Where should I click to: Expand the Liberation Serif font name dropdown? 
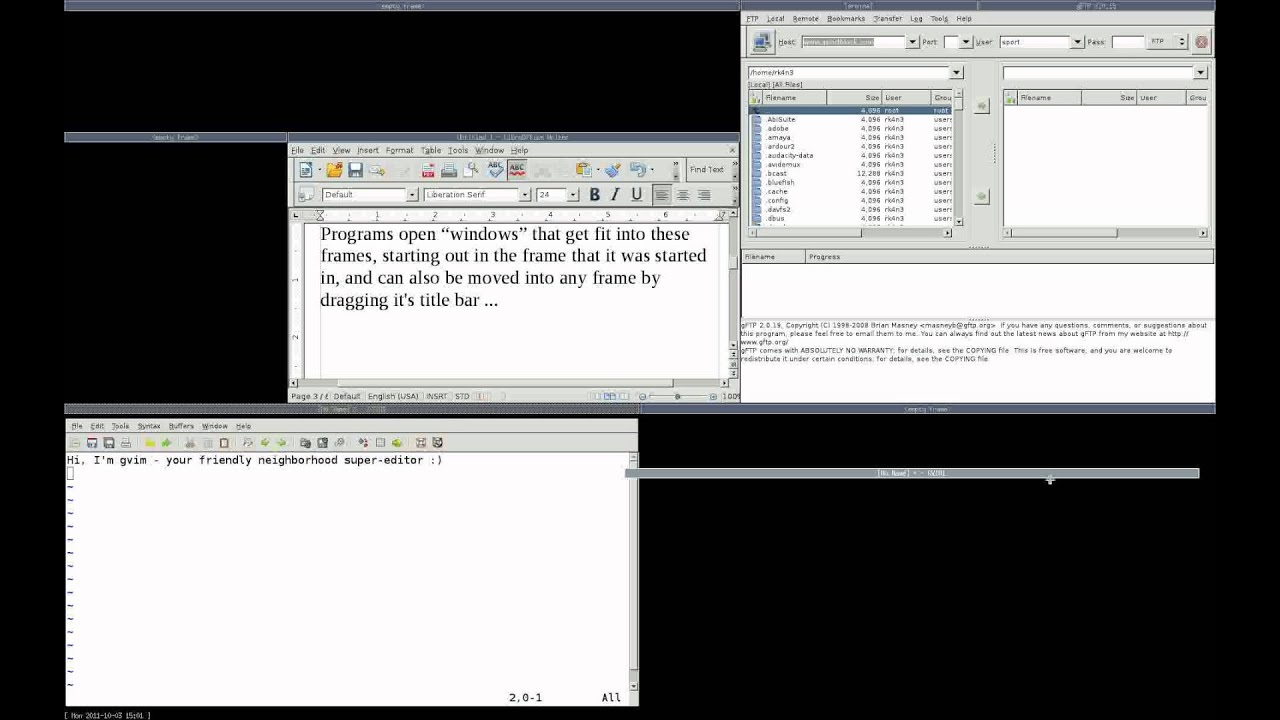(525, 195)
